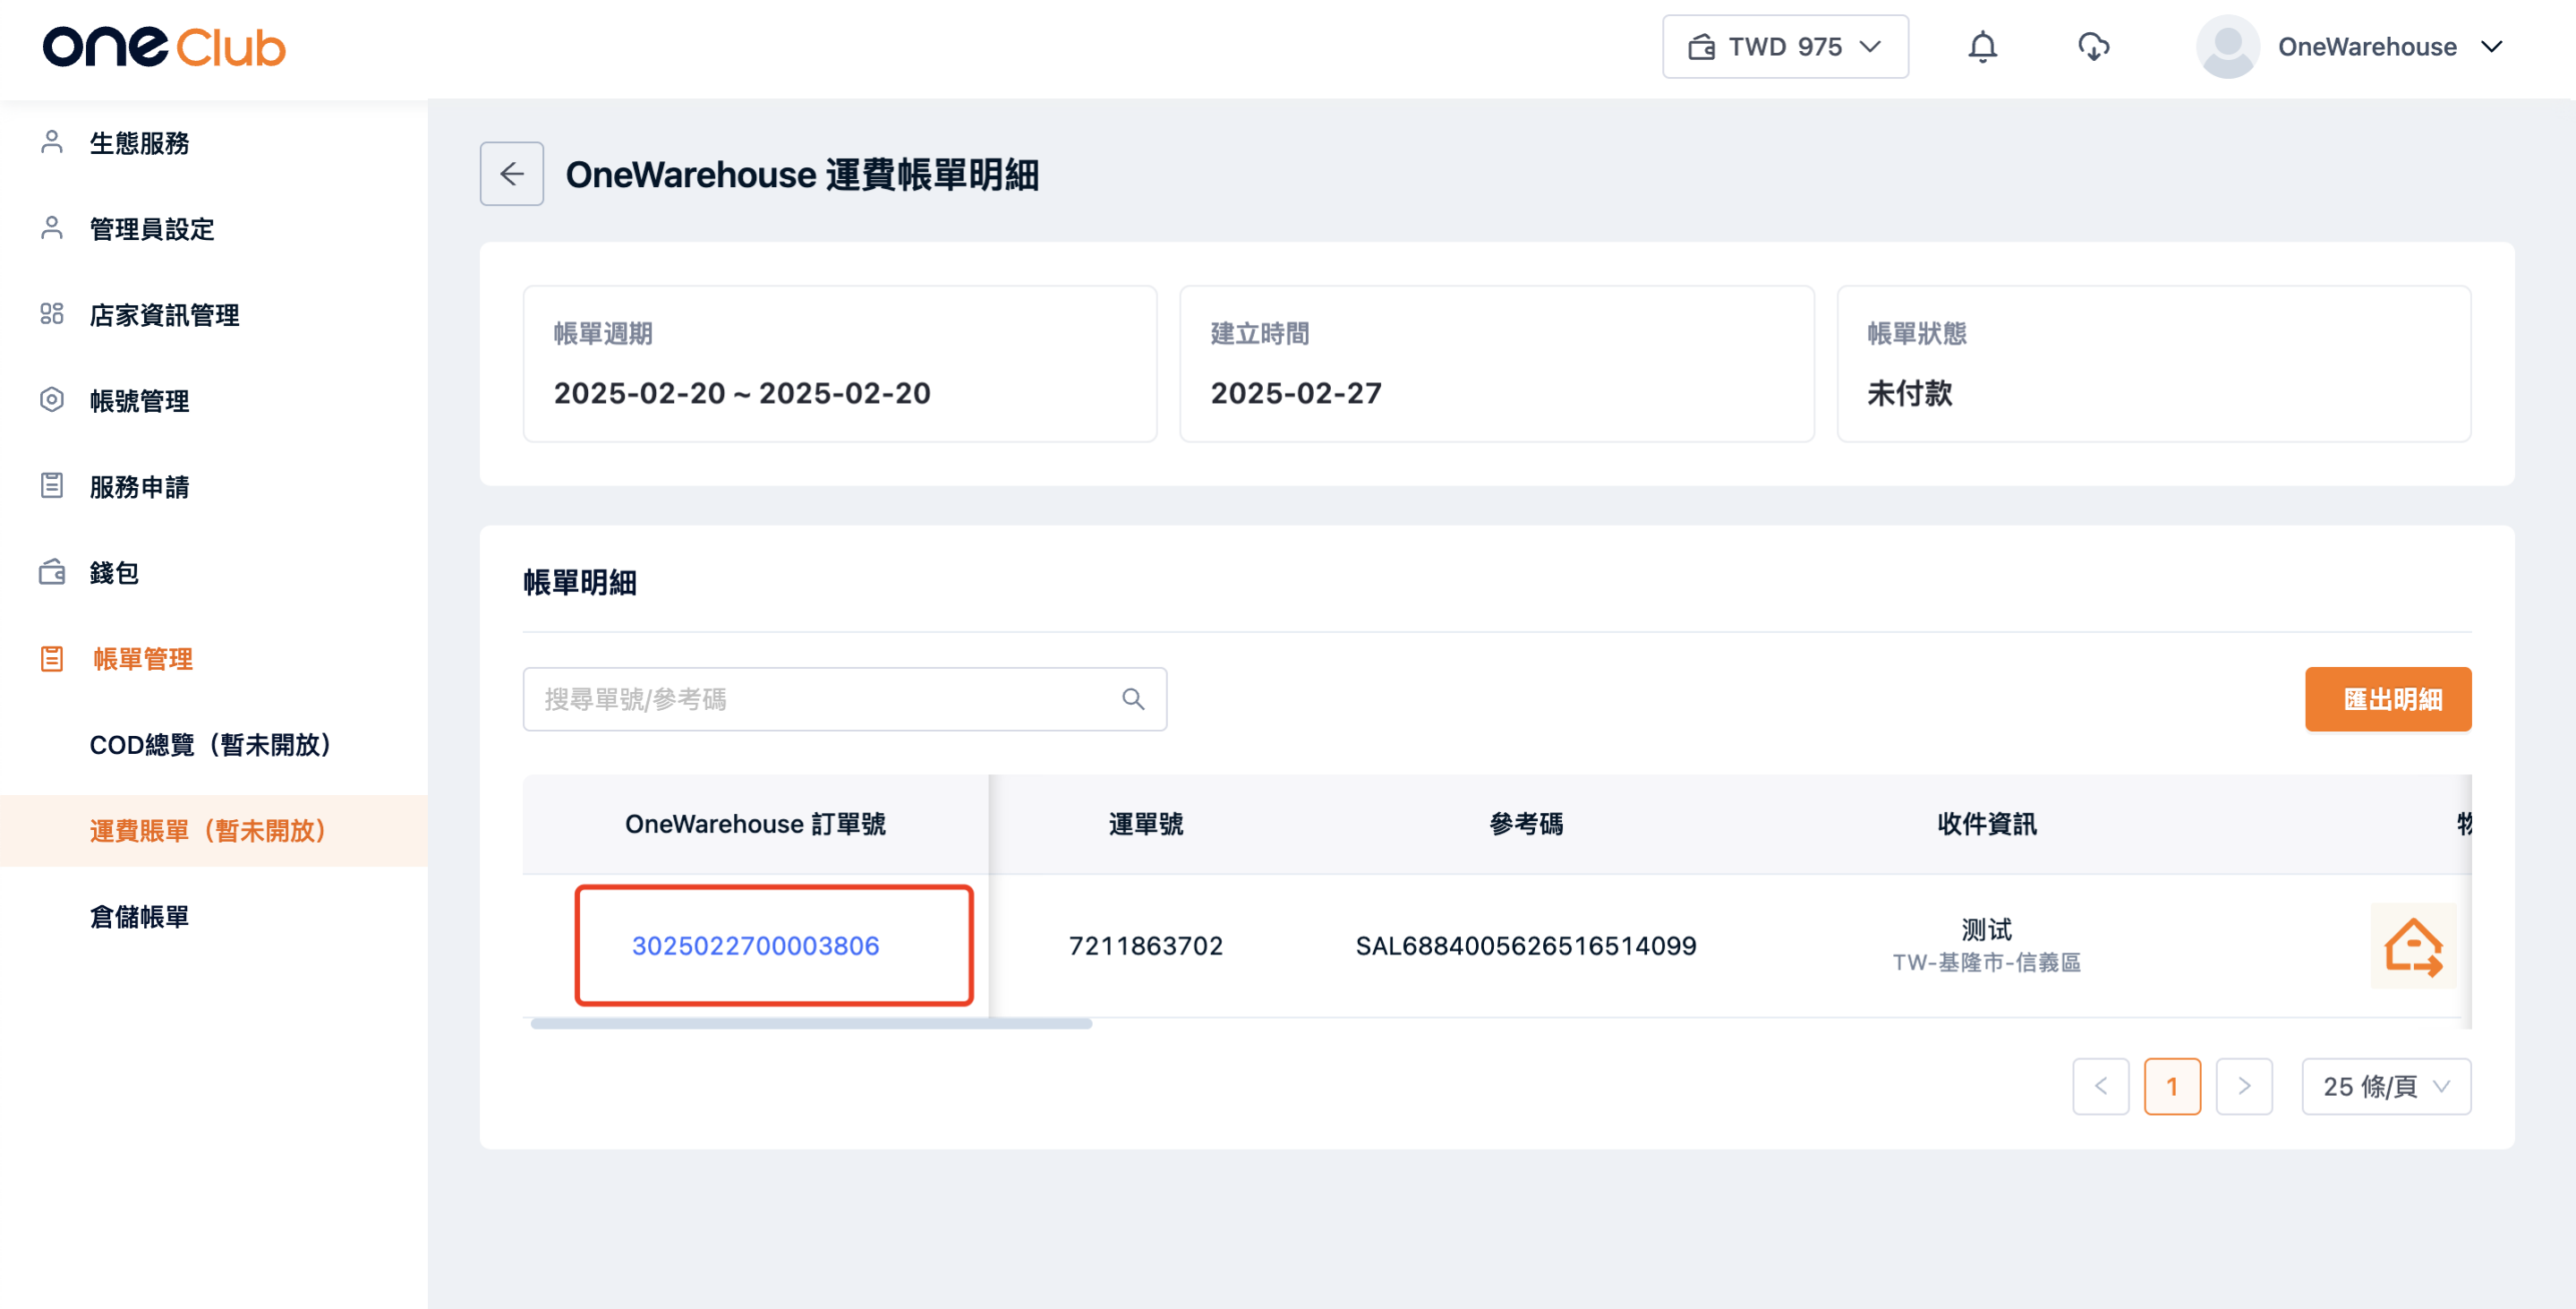This screenshot has width=2576, height=1309.
Task: Click tracking number 7211863702
Action: click(1146, 946)
